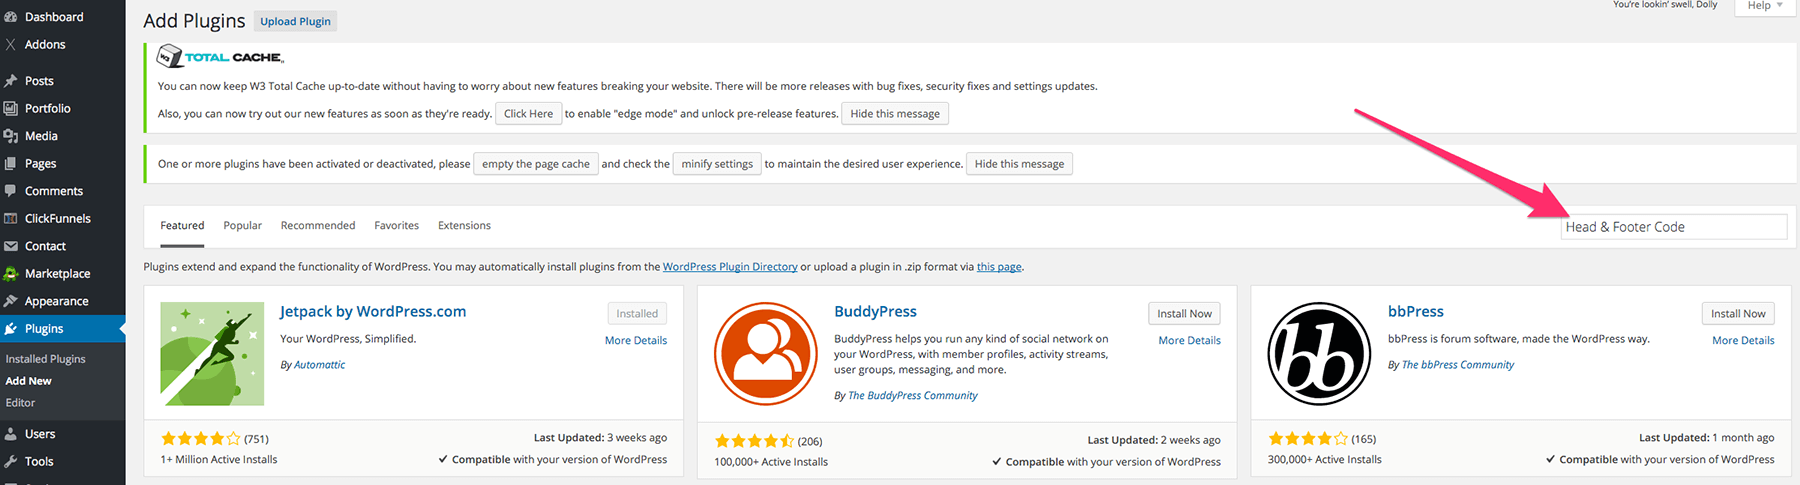Open Installed Plugins submenu item
Screen dimensions: 1800x485
[46, 359]
